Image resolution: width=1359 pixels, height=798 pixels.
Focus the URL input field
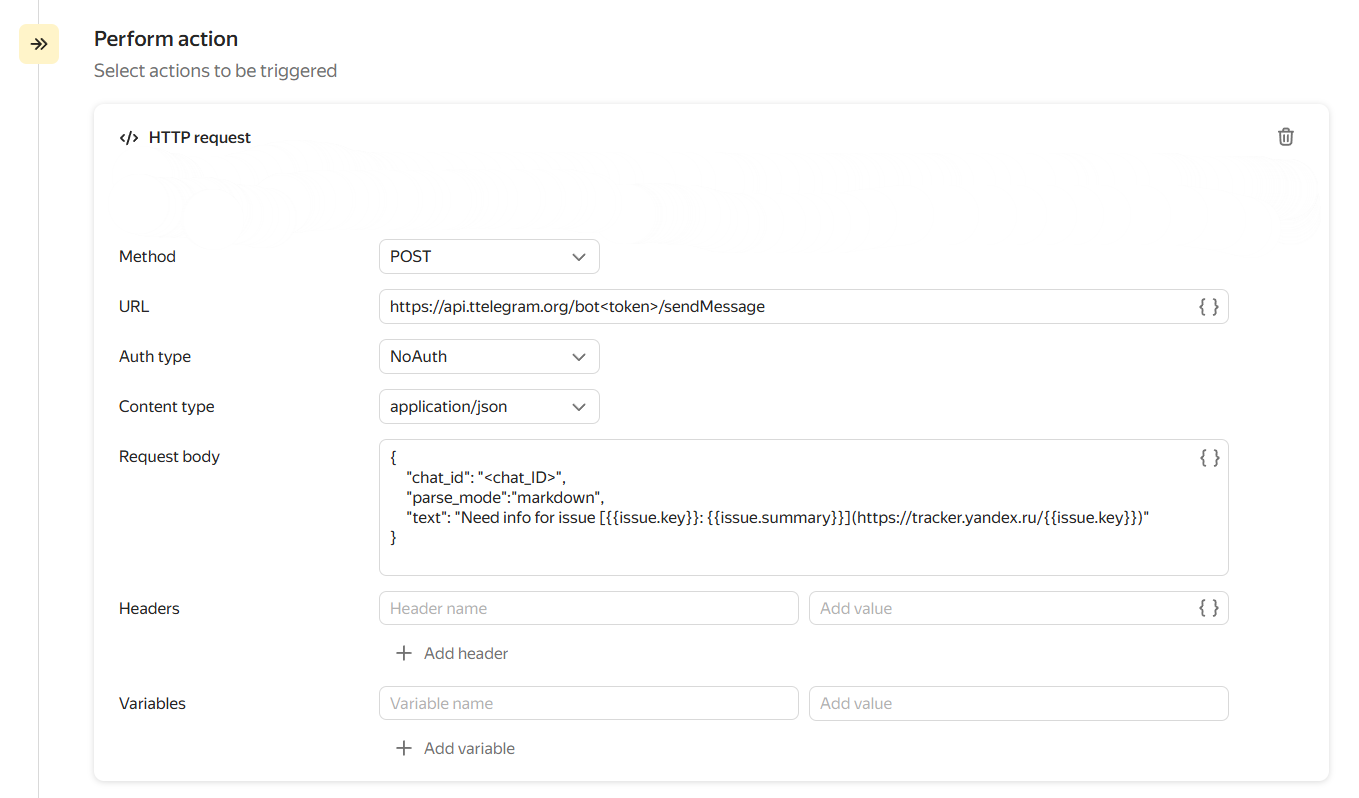780,307
